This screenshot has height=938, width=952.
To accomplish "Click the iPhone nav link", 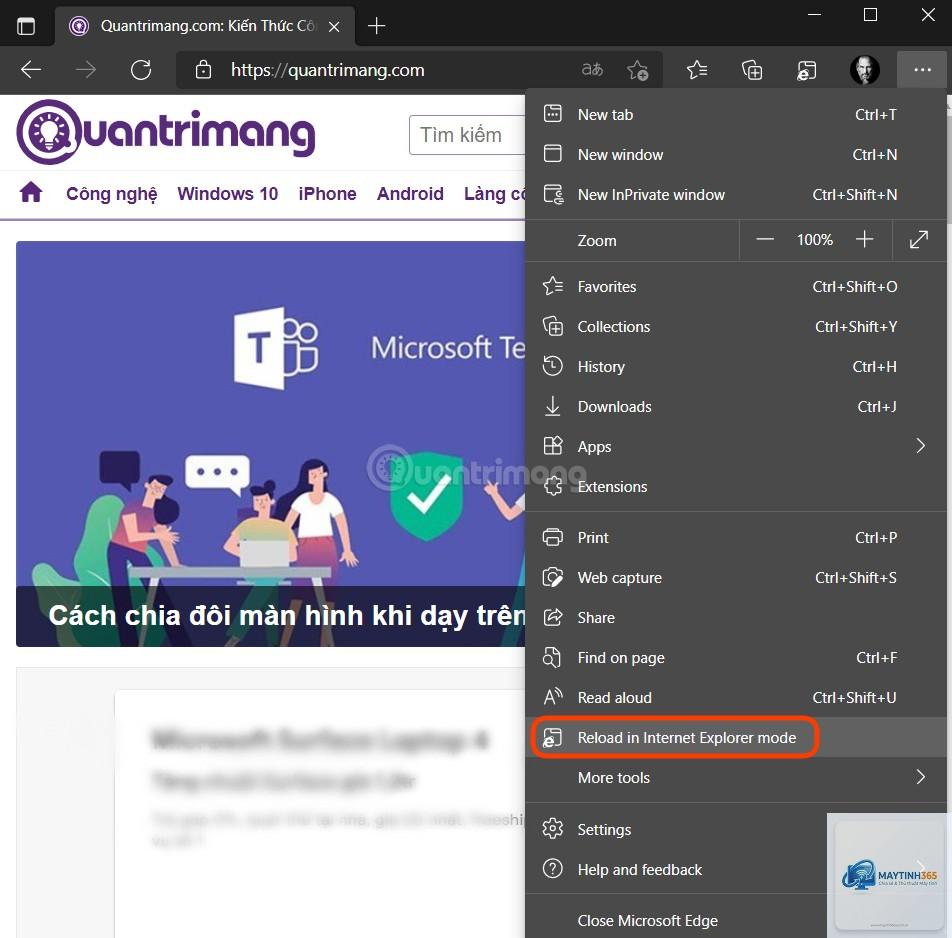I will coord(327,194).
